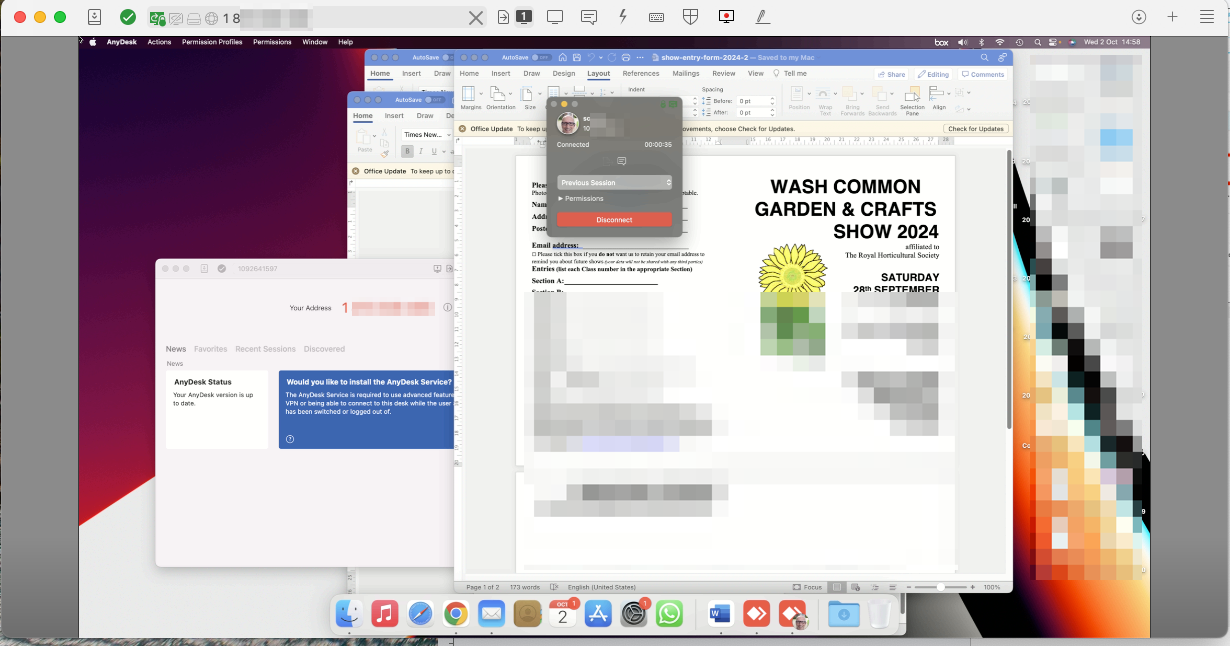Open the keyboard settings icon in AnyDesk toolbar
The width and height of the screenshot is (1230, 646).
[657, 17]
